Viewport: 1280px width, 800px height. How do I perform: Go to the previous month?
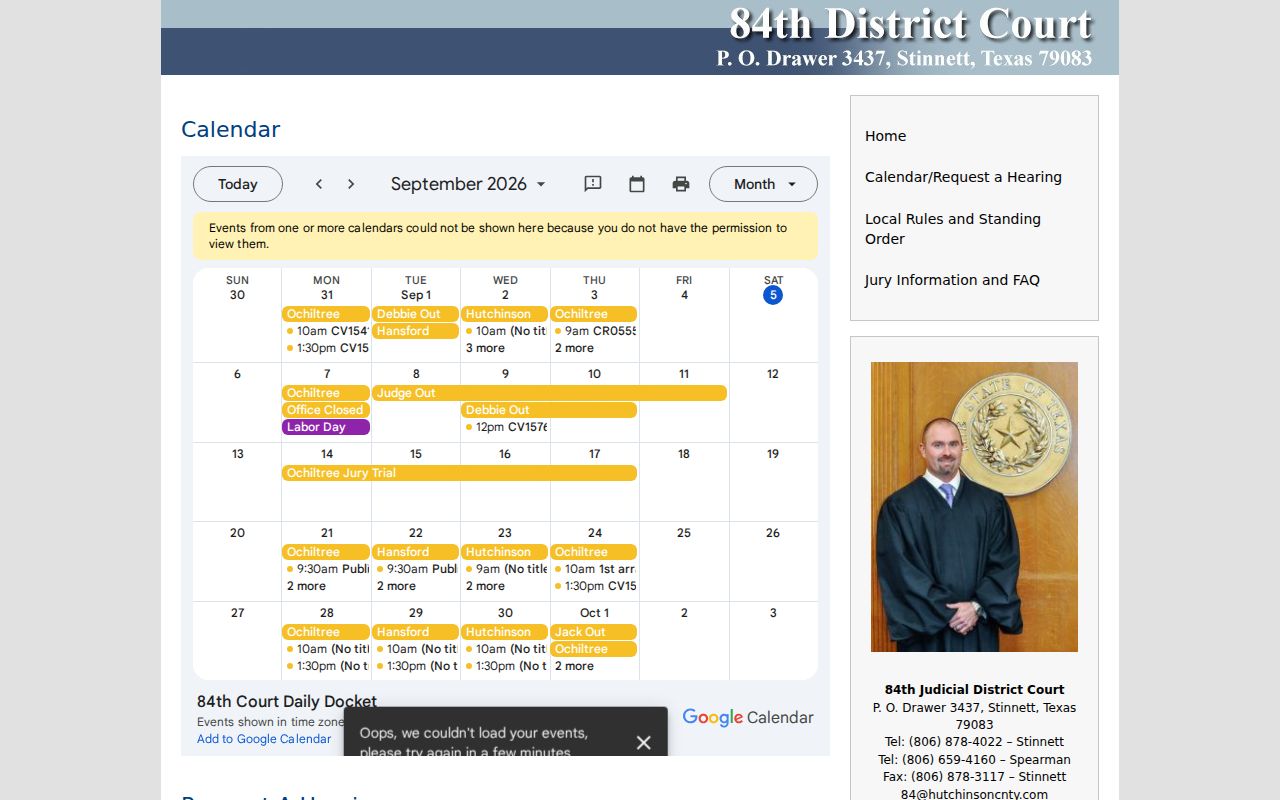point(319,184)
